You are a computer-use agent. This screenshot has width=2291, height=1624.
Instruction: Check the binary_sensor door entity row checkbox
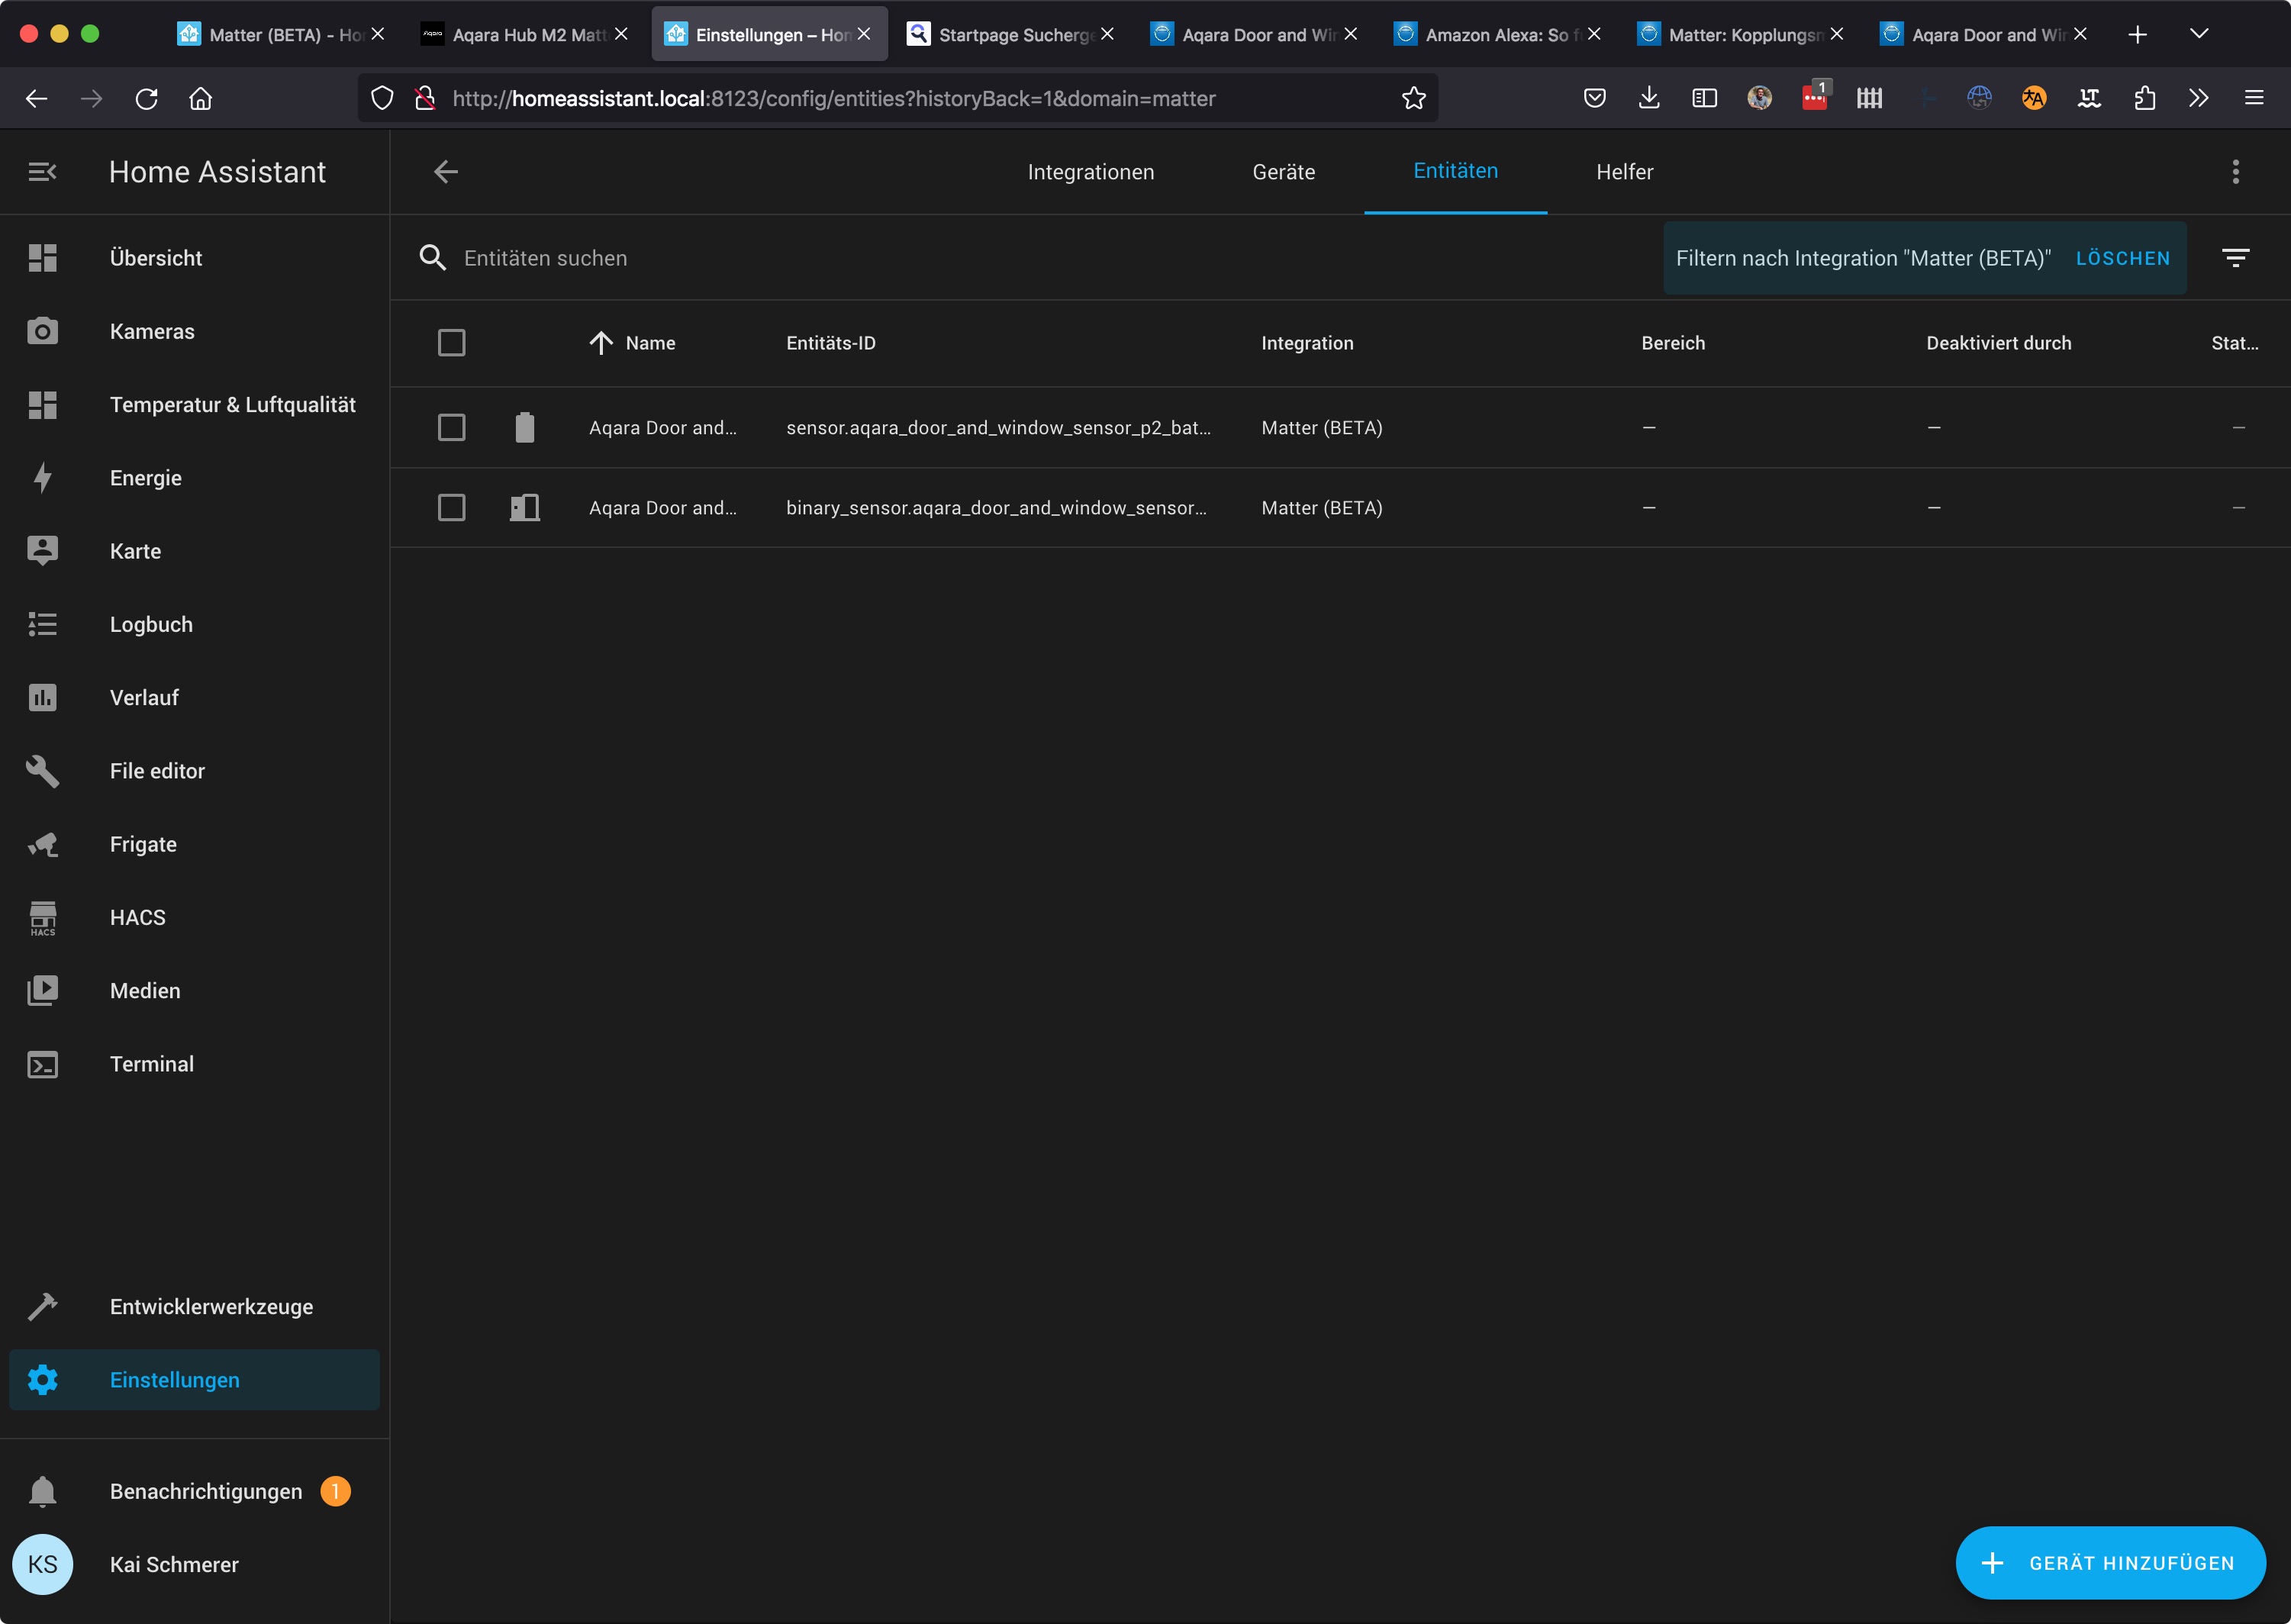click(x=451, y=507)
